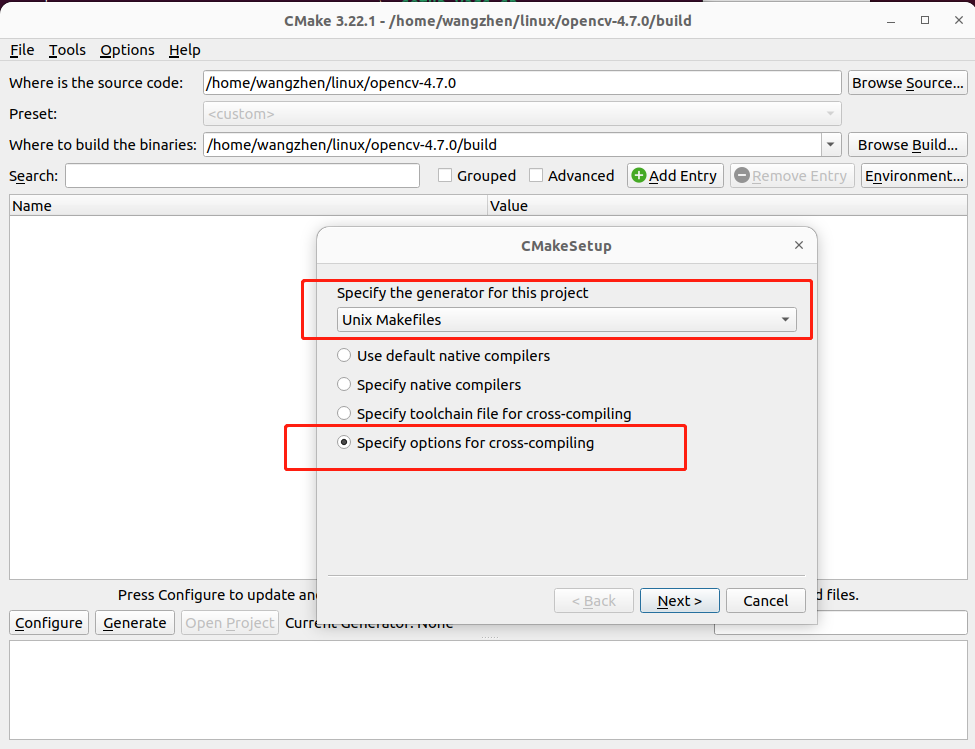The image size is (975, 749).
Task: Click the green plus Add Entry button
Action: [675, 176]
